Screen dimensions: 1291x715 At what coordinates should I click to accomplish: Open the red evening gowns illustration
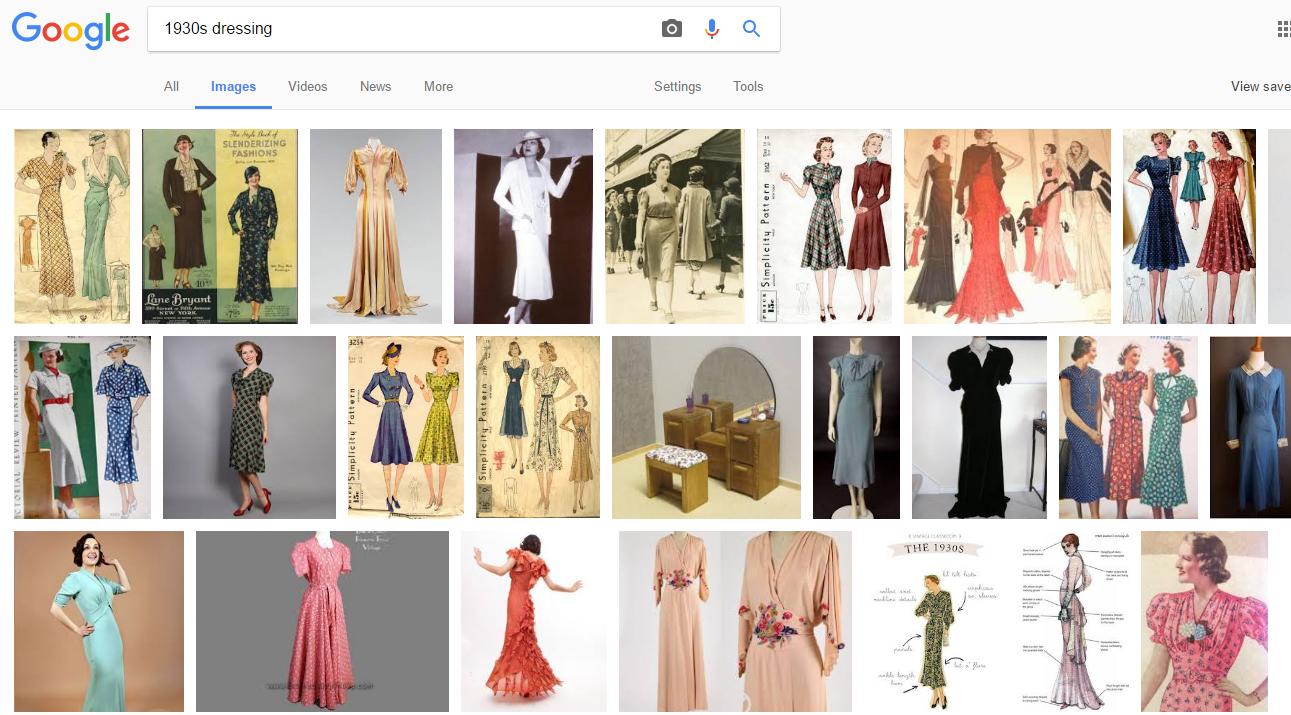tap(1007, 226)
